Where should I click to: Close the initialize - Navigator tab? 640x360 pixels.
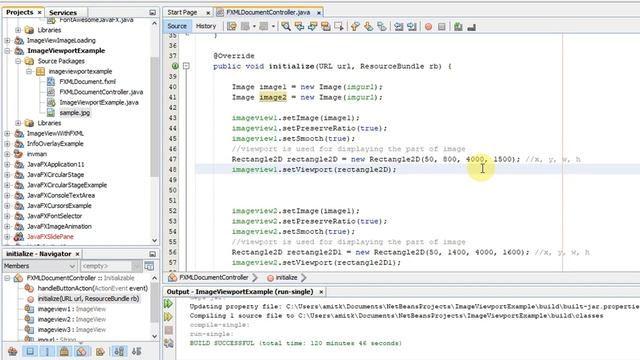(78, 254)
